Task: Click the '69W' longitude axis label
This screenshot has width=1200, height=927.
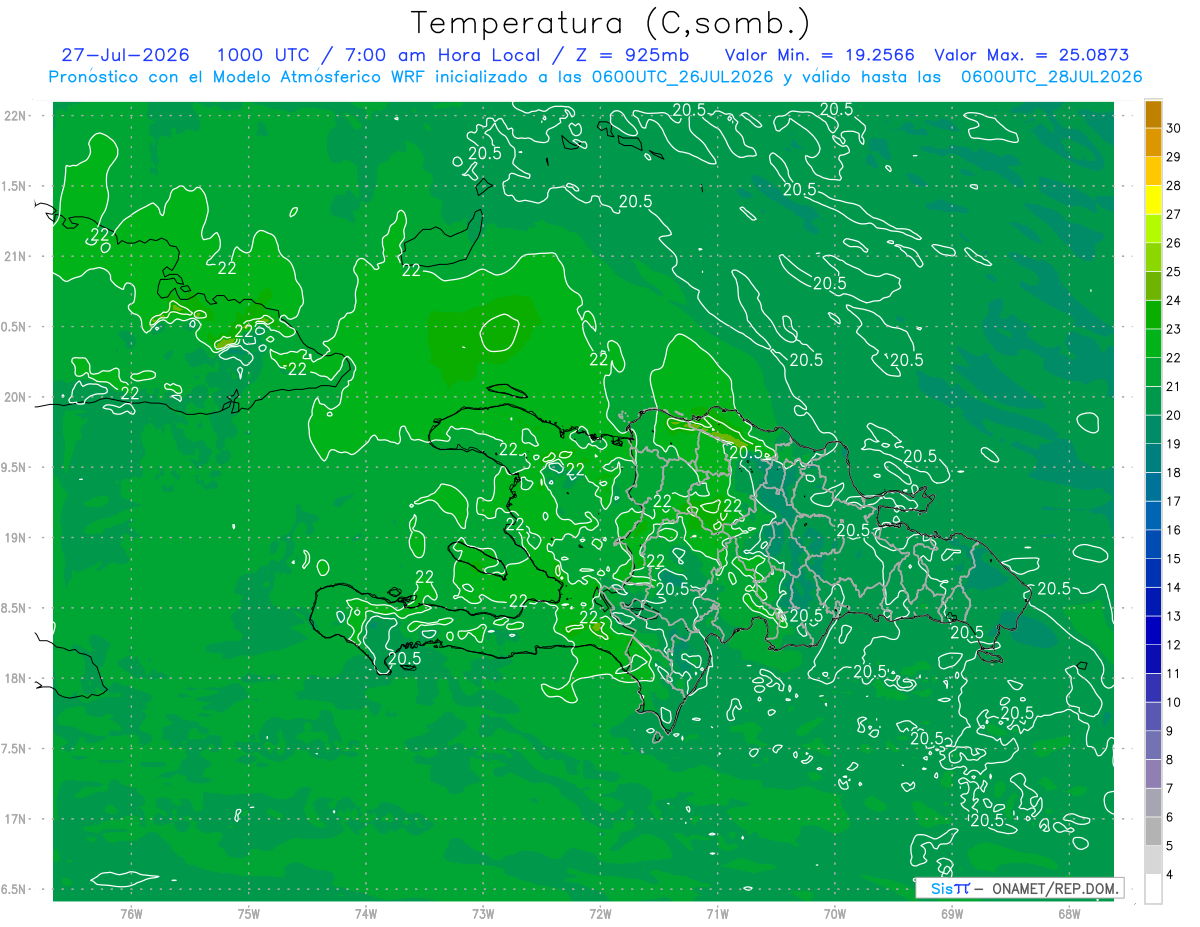Action: pos(951,914)
